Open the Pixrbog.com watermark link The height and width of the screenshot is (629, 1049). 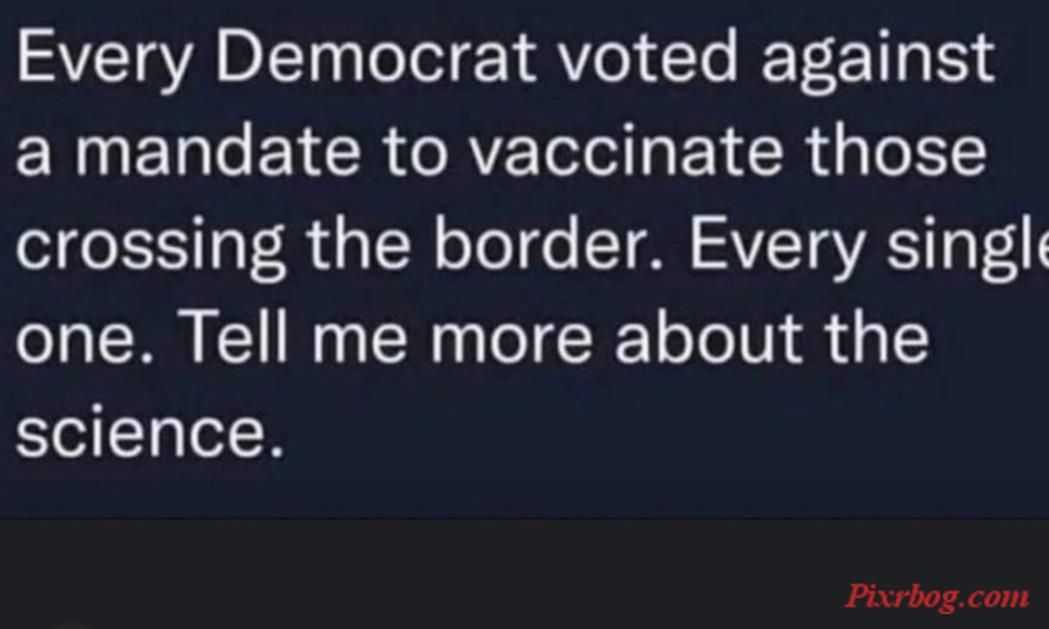click(937, 596)
